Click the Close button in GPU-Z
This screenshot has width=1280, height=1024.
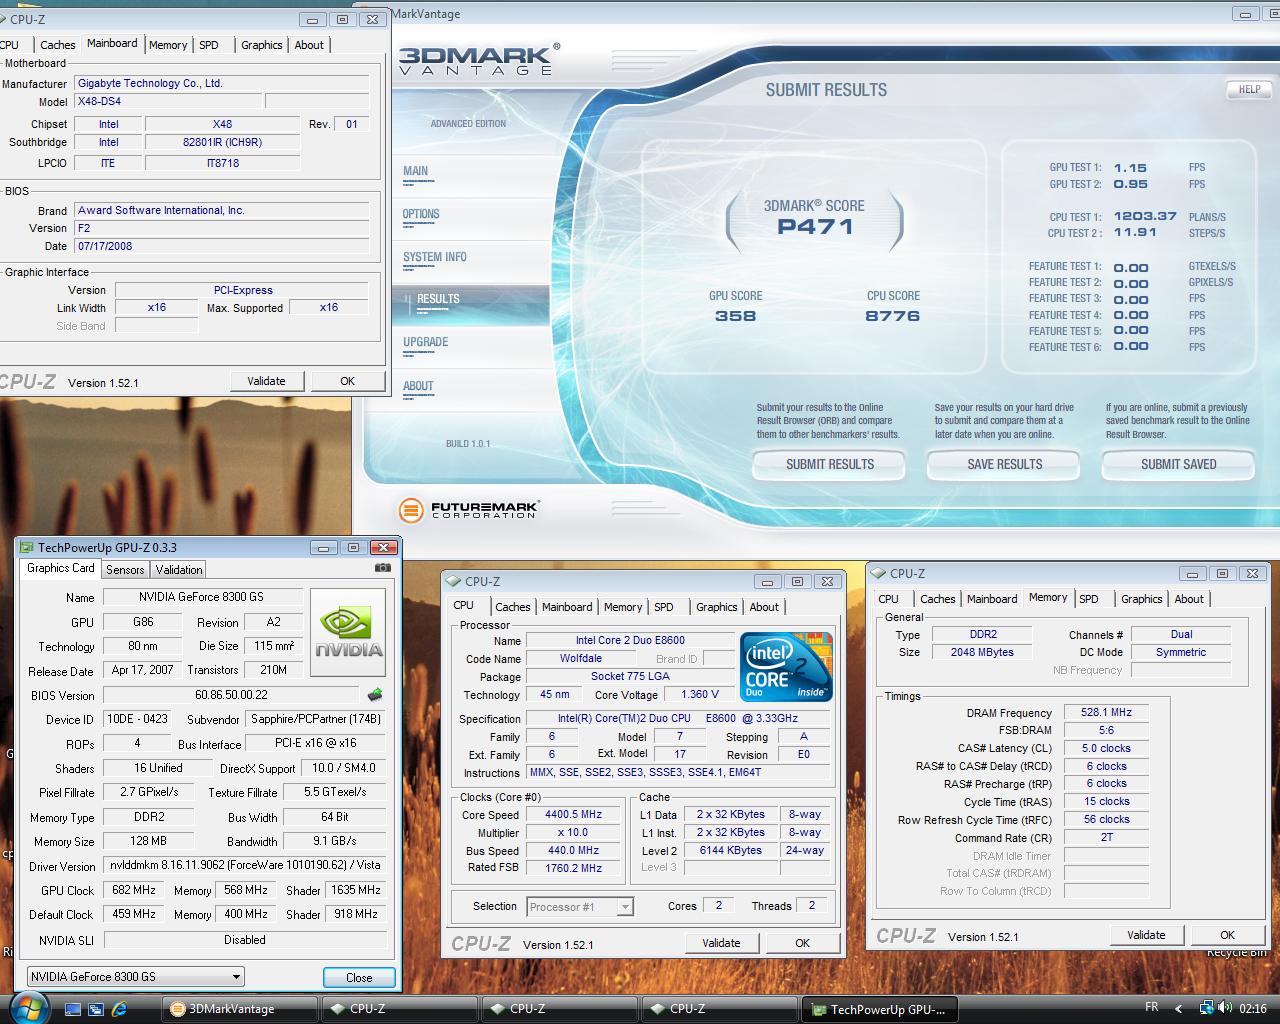(x=359, y=978)
